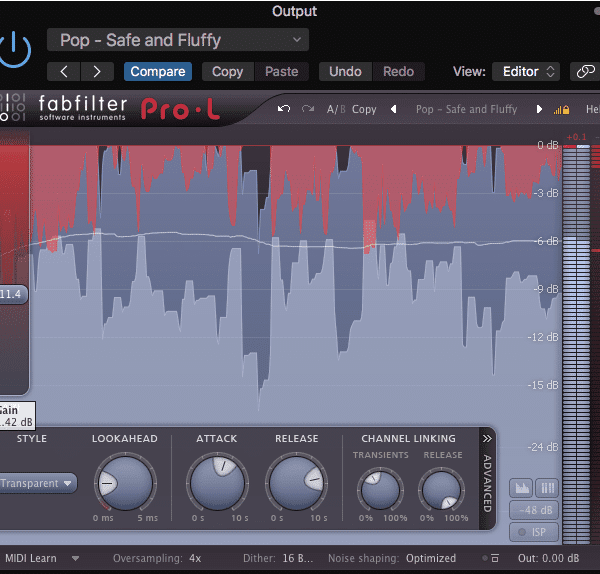The image size is (600, 574).
Task: Go to next setting with right chevron
Action: [97, 72]
